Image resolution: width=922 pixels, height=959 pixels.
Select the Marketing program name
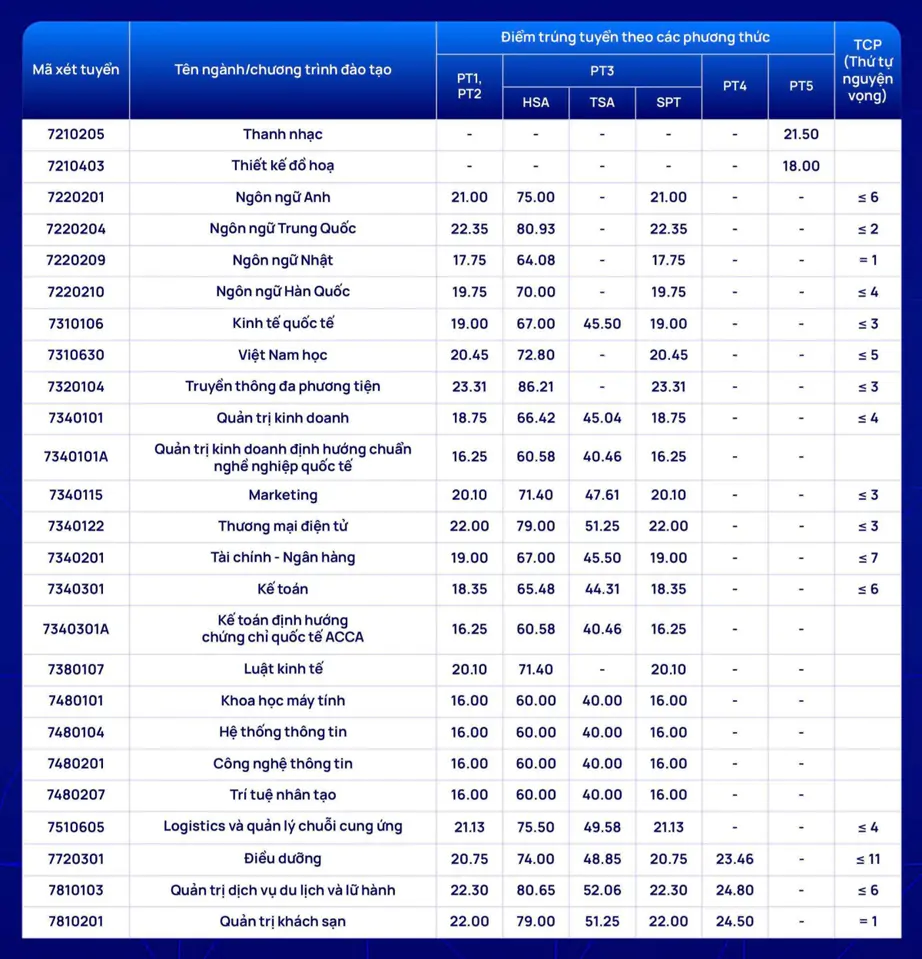(282, 495)
